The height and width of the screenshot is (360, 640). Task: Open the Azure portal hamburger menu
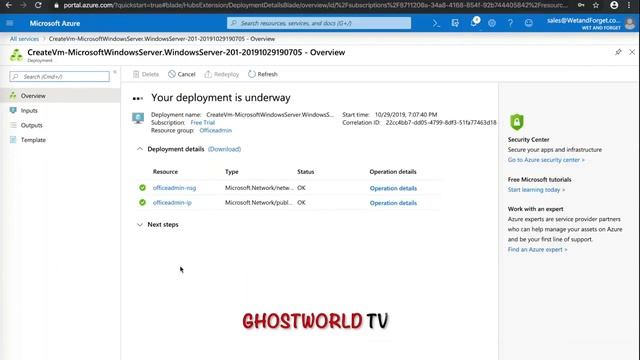[10, 23]
